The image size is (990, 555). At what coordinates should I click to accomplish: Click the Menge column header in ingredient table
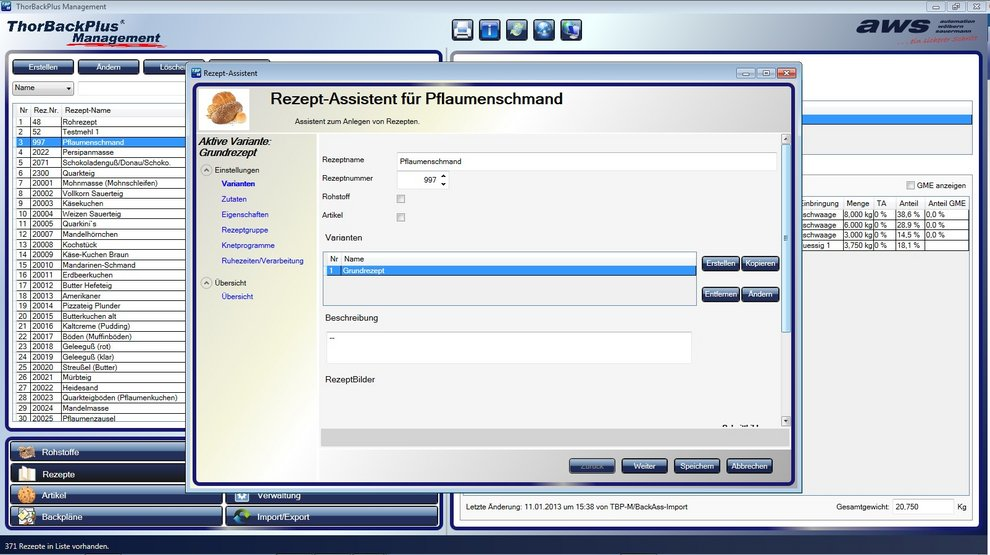857,203
